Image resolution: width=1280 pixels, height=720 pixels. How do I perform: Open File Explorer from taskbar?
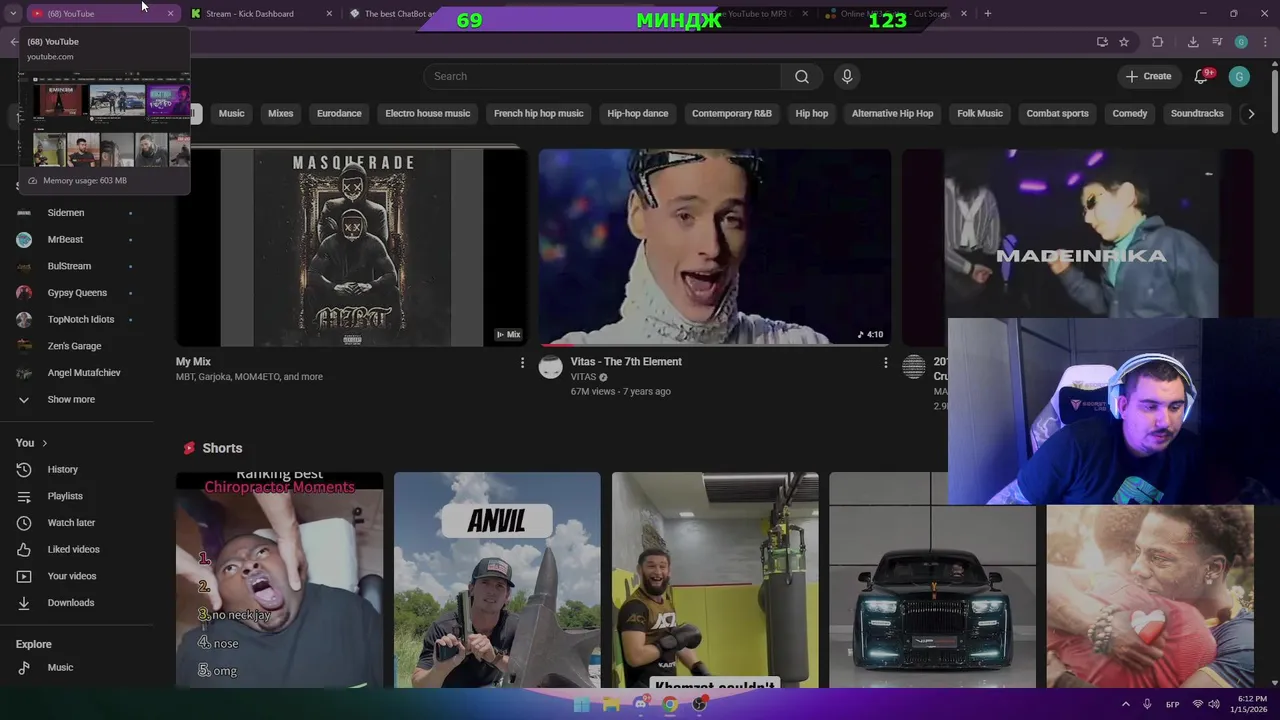611,704
